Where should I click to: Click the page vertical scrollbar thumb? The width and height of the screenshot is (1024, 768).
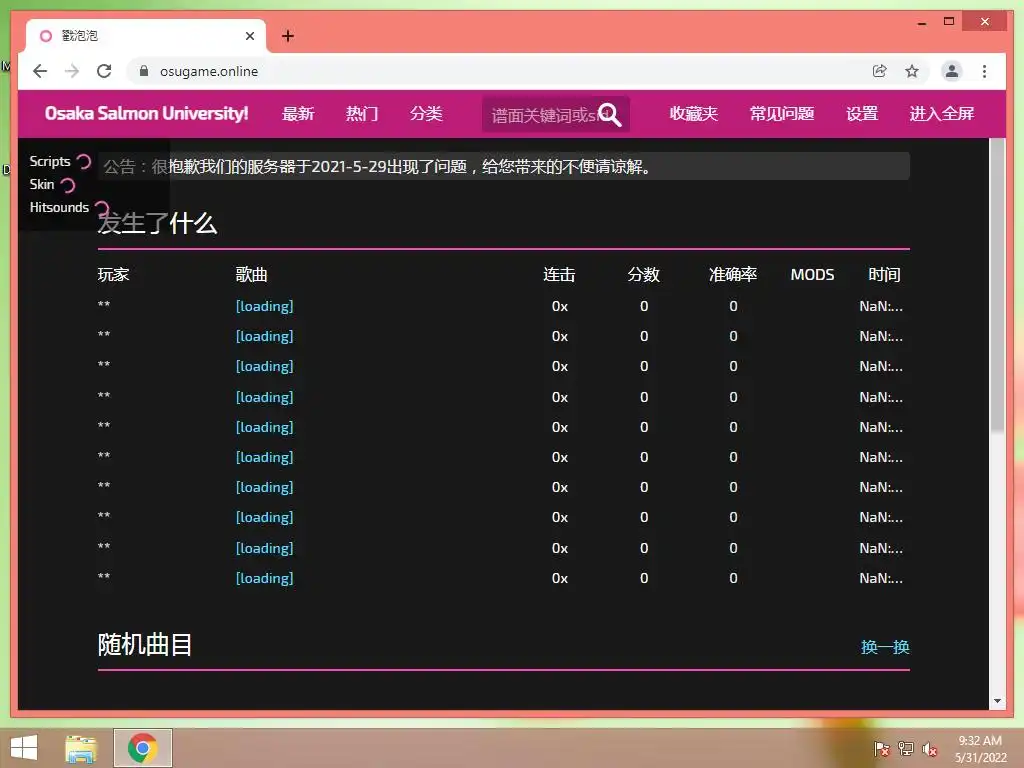point(997,285)
